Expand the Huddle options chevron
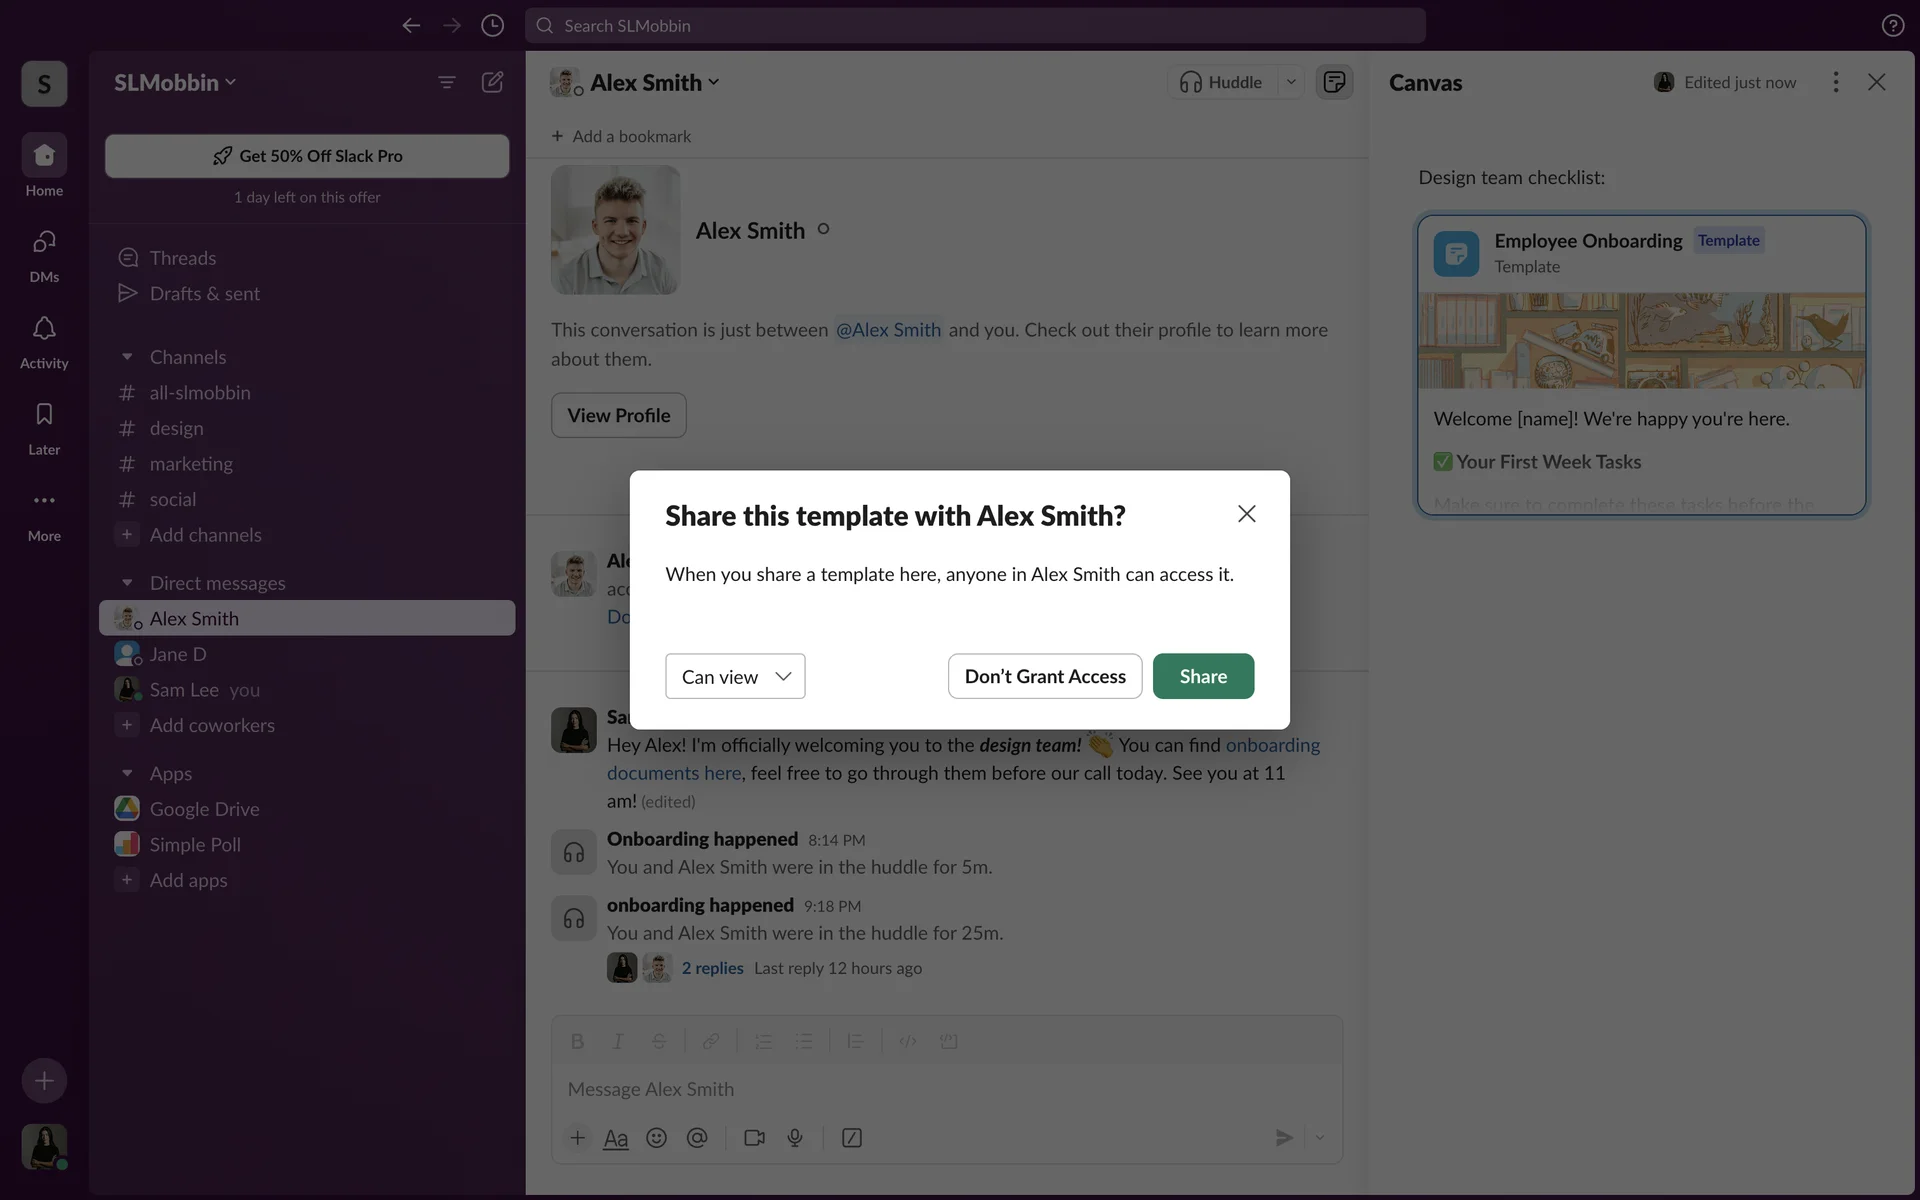 1291,82
